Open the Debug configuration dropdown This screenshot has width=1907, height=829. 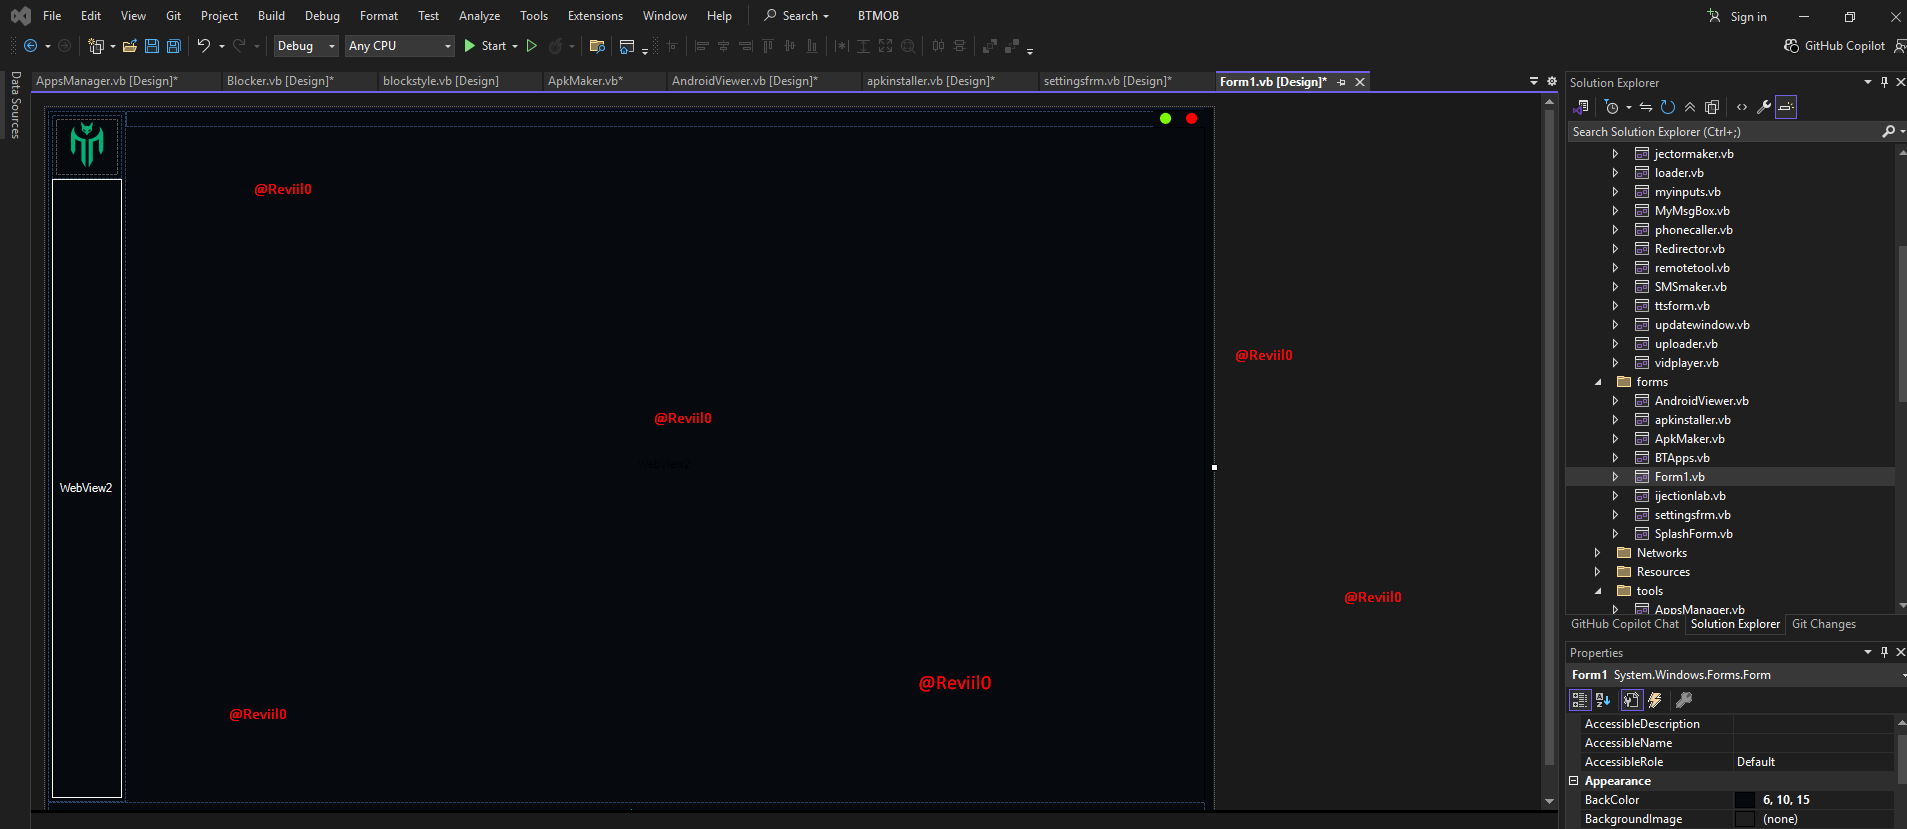pyautogui.click(x=306, y=46)
